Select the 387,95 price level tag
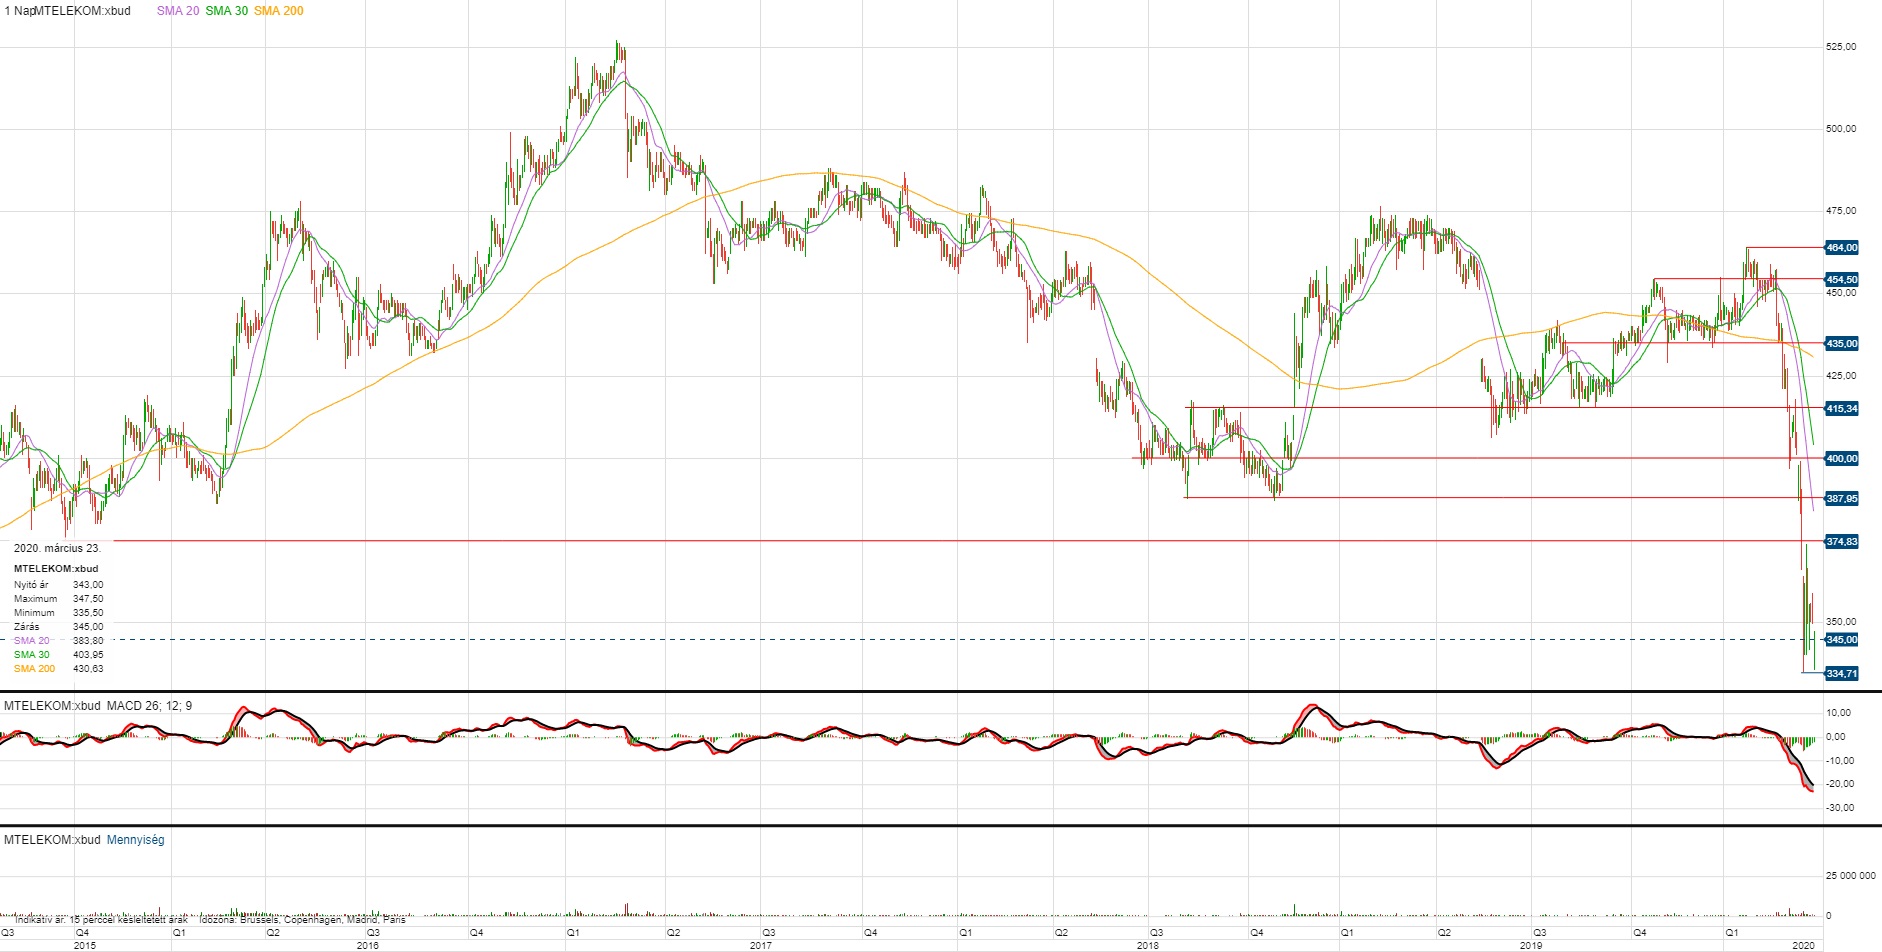1882x952 pixels. [1841, 499]
